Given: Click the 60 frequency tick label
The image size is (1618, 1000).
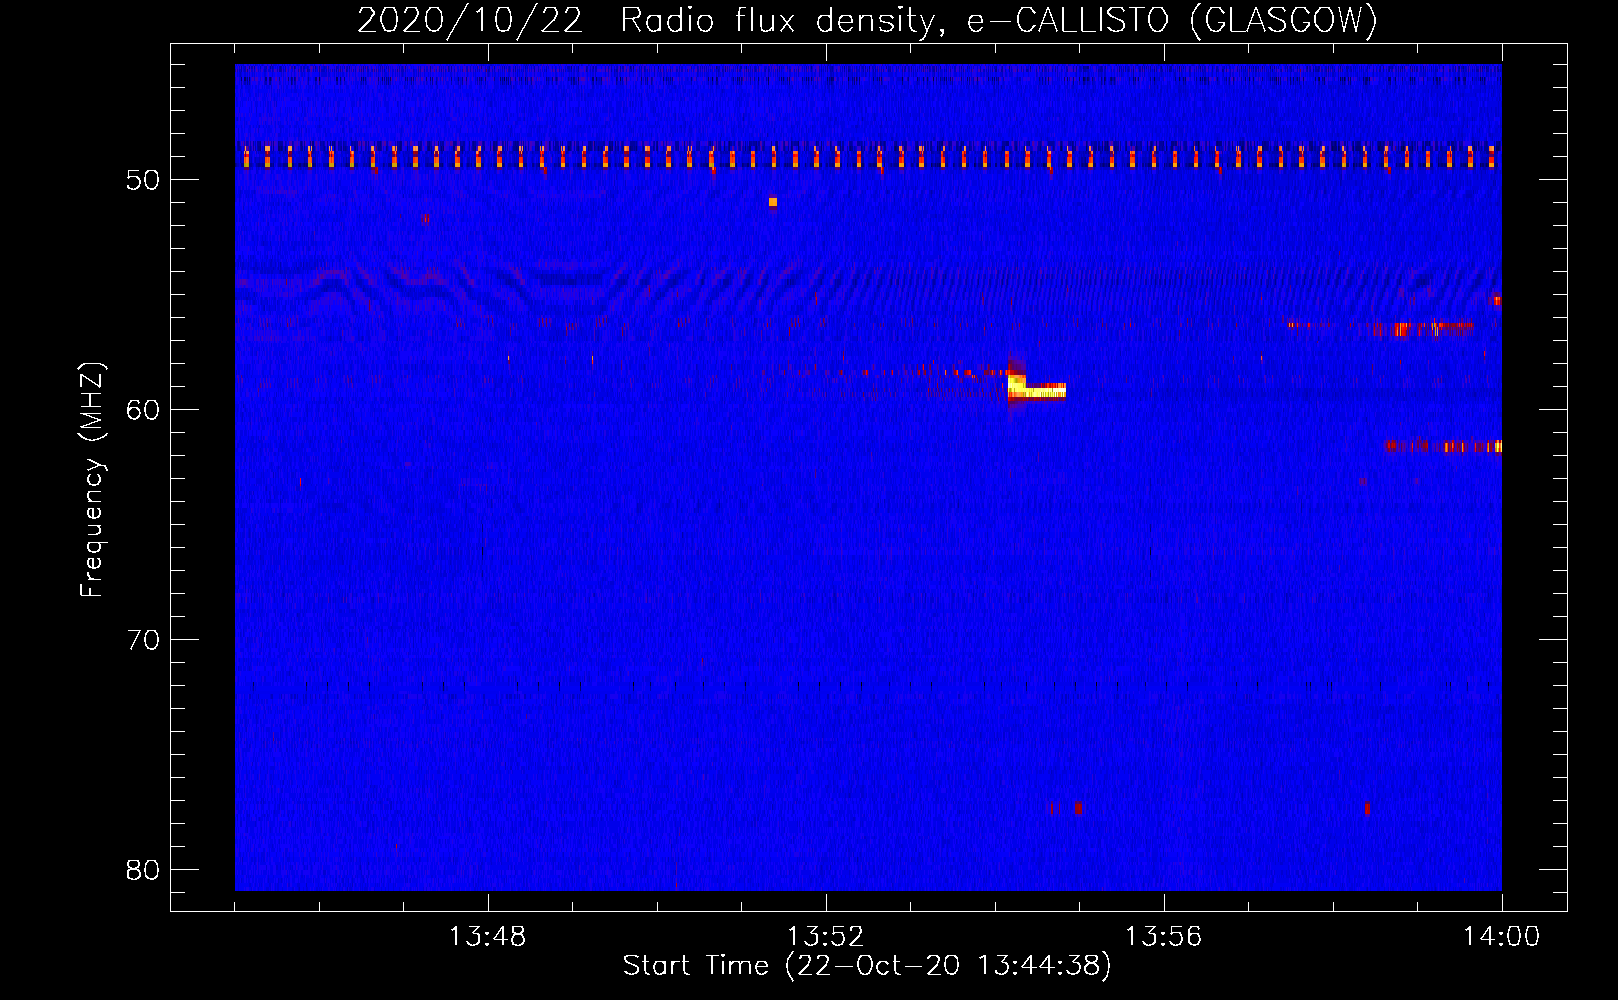Looking at the screenshot, I should pos(143,410).
